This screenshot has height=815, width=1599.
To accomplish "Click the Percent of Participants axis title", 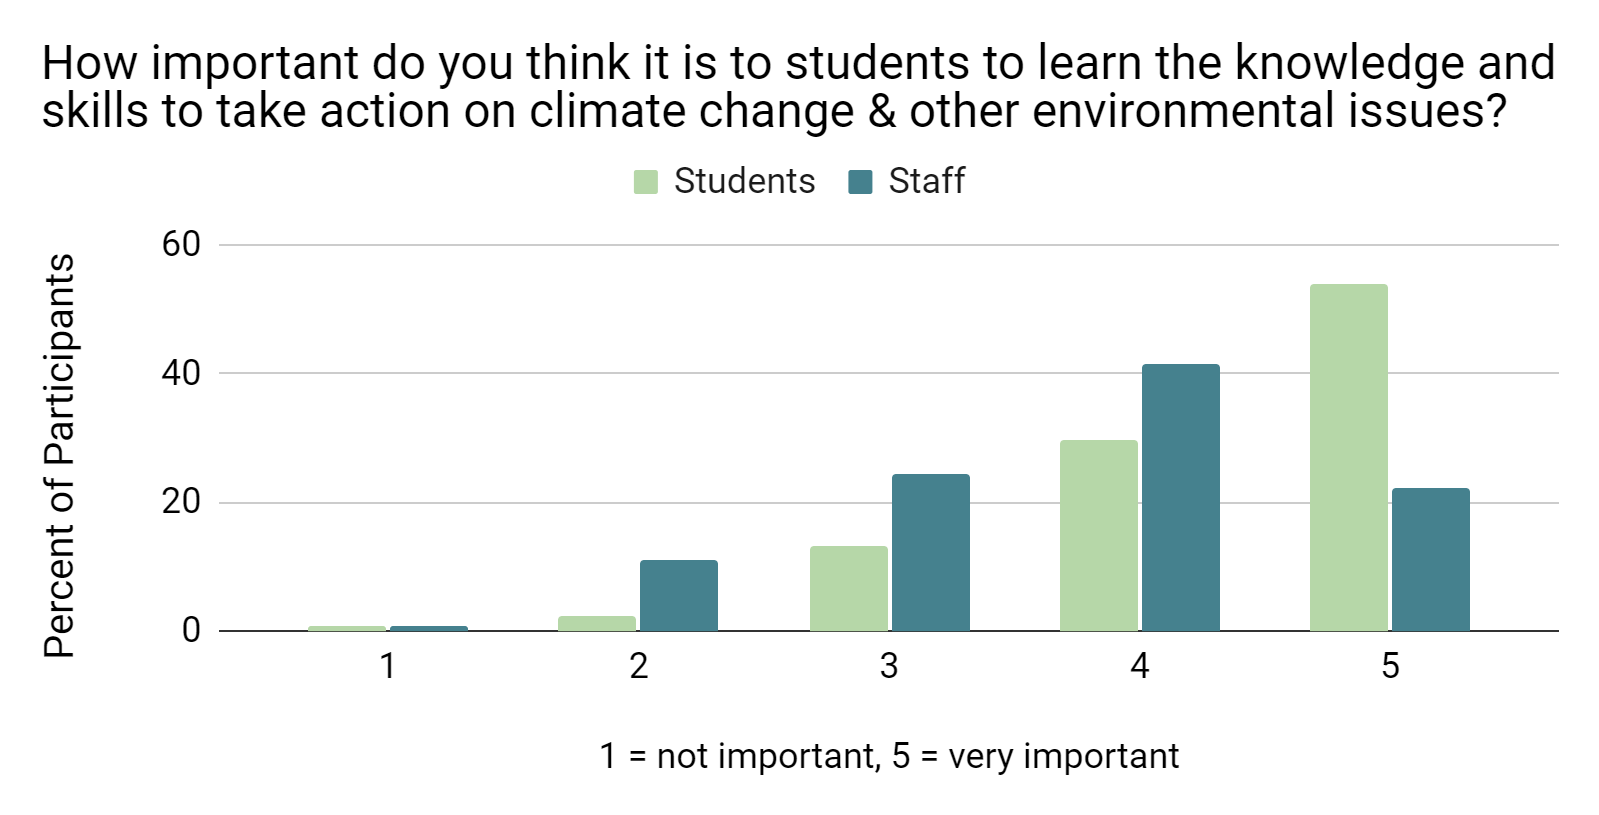I will click(61, 456).
